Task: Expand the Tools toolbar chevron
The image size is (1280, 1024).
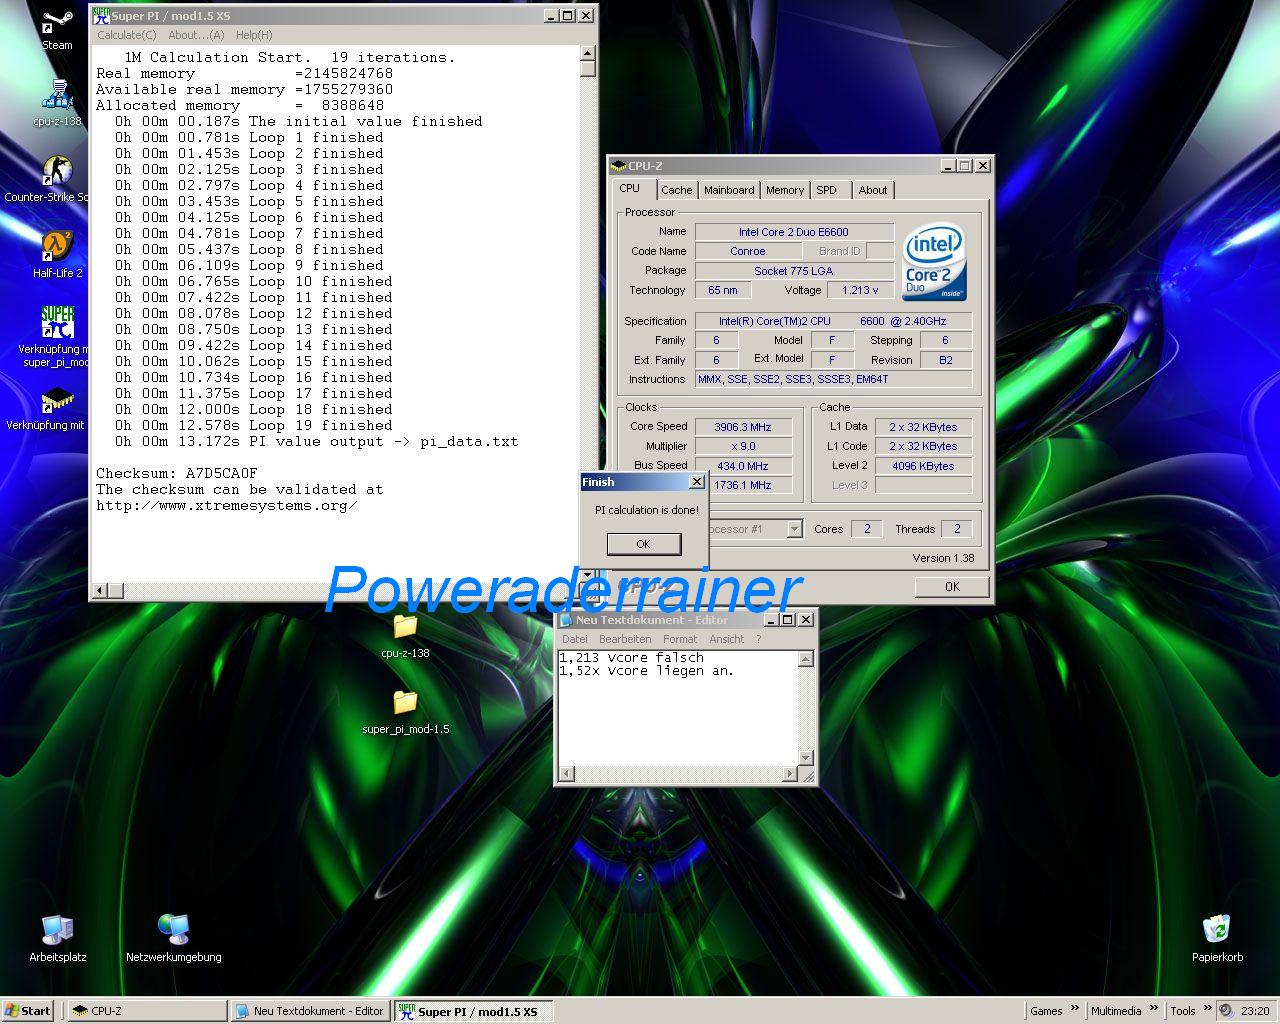Action: click(x=1207, y=1009)
